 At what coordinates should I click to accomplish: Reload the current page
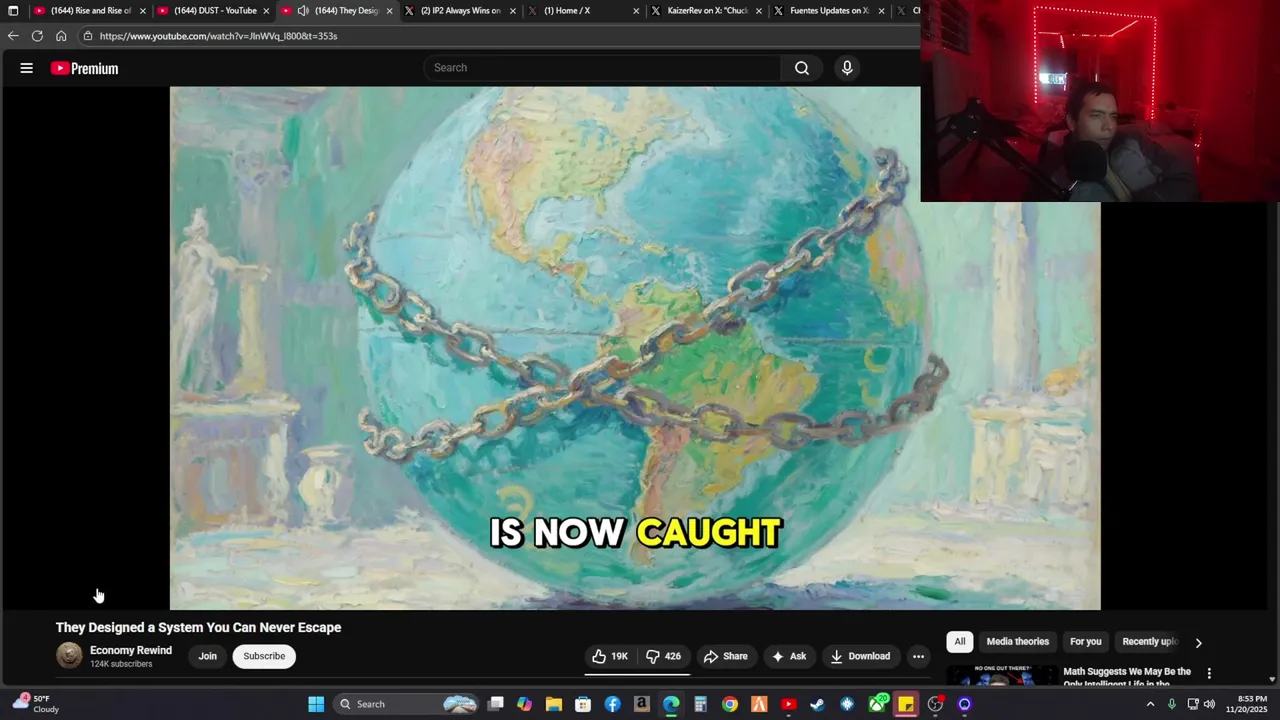click(x=37, y=36)
